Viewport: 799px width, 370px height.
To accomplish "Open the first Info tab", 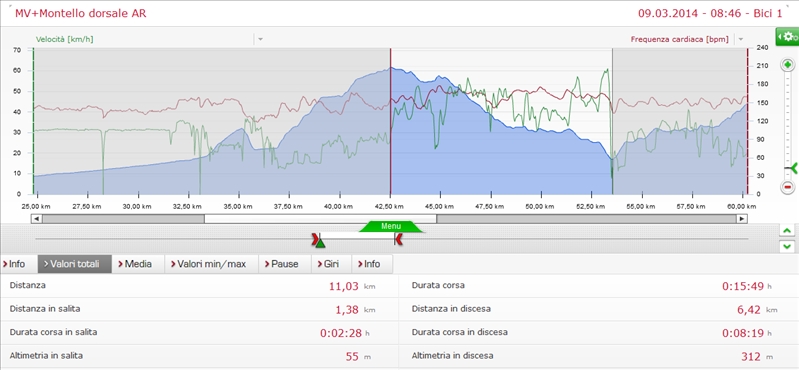I will [x=14, y=264].
